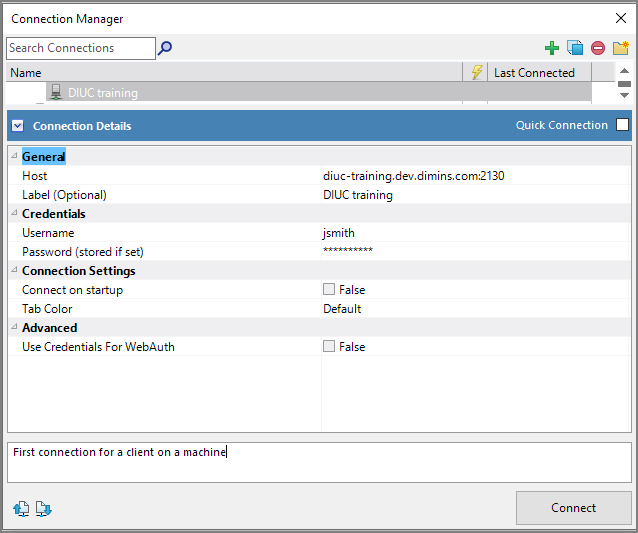Collapse the General section
638x533 pixels.
(x=14, y=157)
